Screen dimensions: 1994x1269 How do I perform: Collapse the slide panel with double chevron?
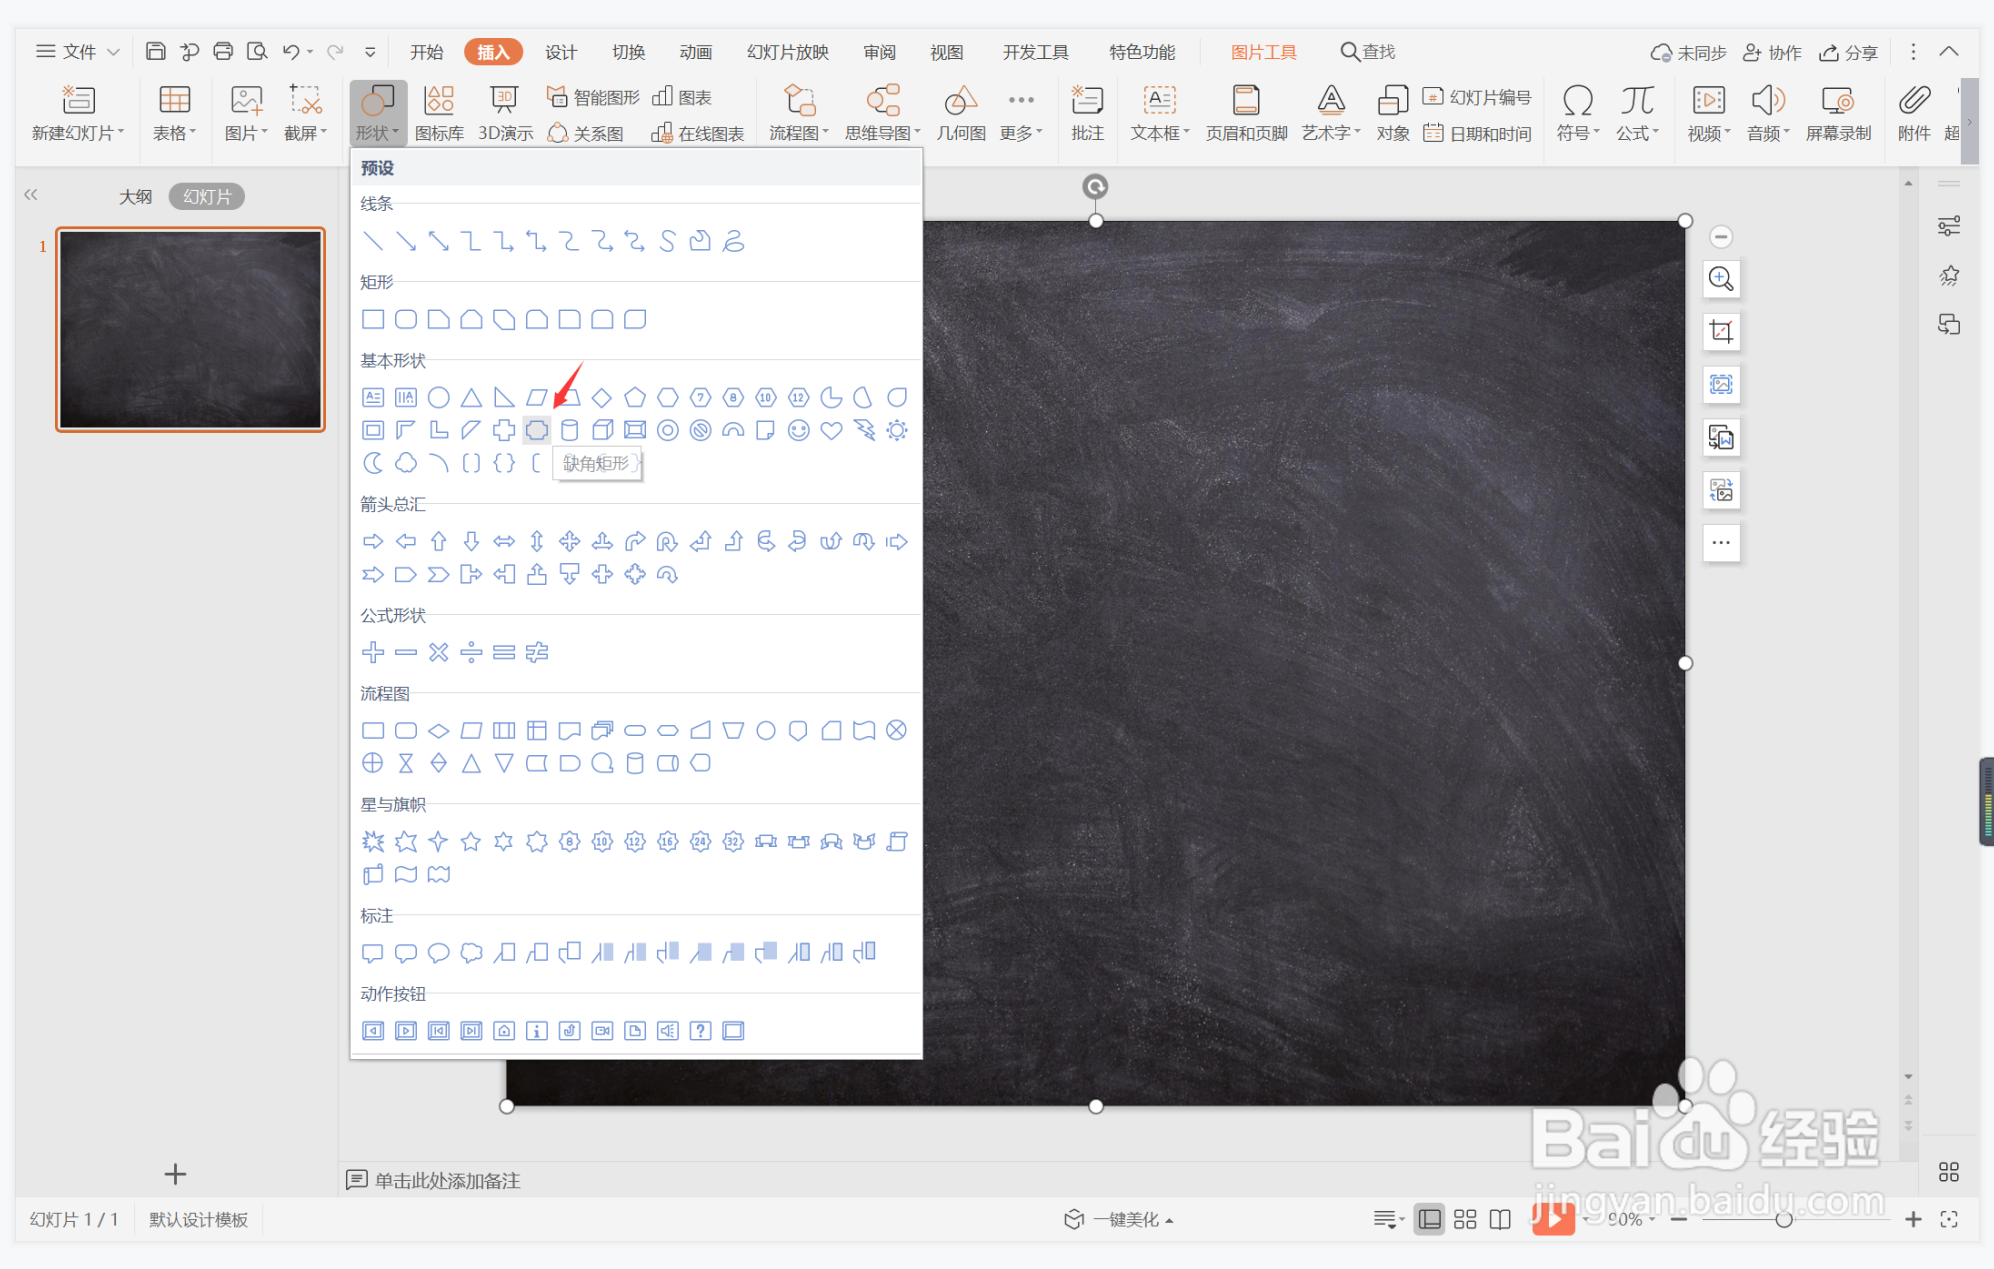pyautogui.click(x=31, y=195)
